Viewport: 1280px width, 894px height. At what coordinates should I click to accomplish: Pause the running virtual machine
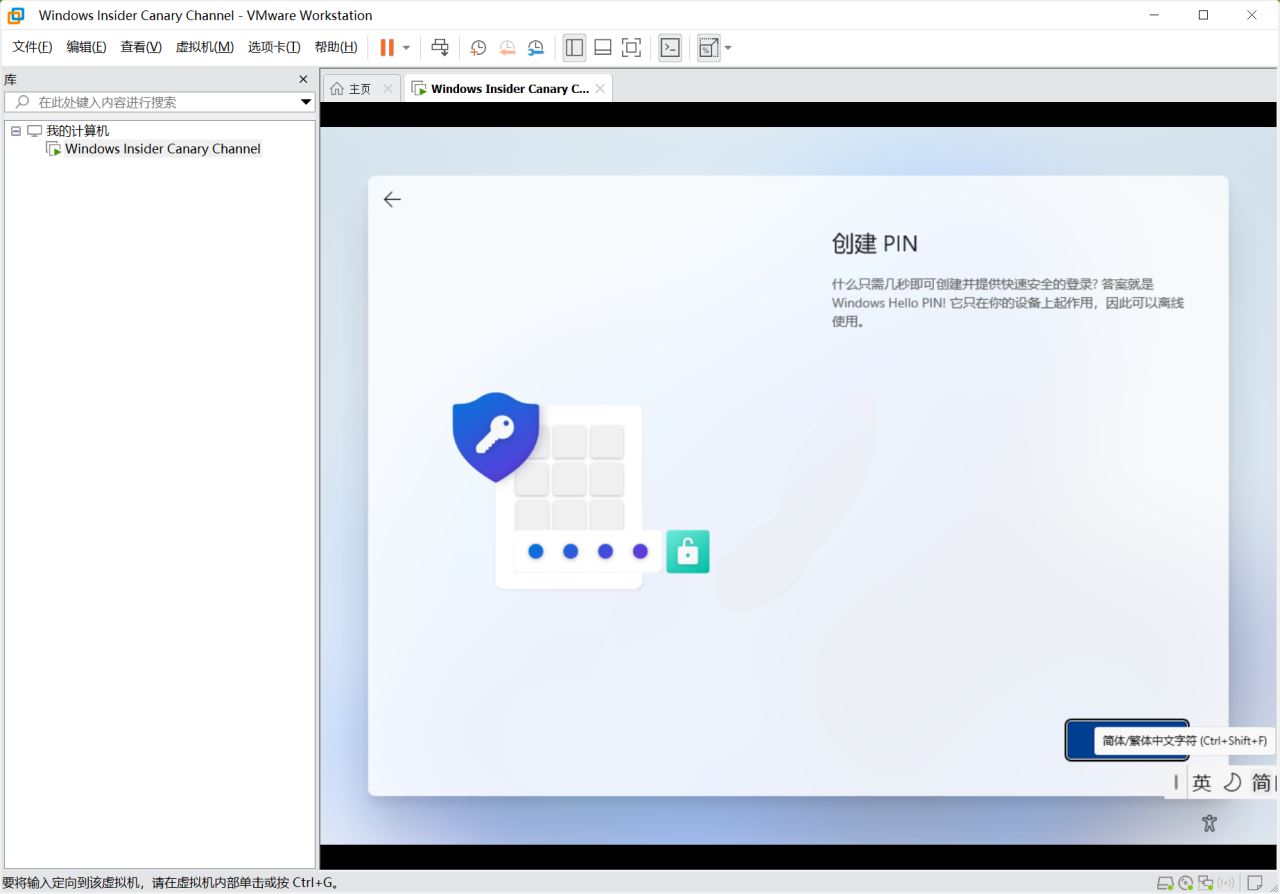[x=387, y=47]
